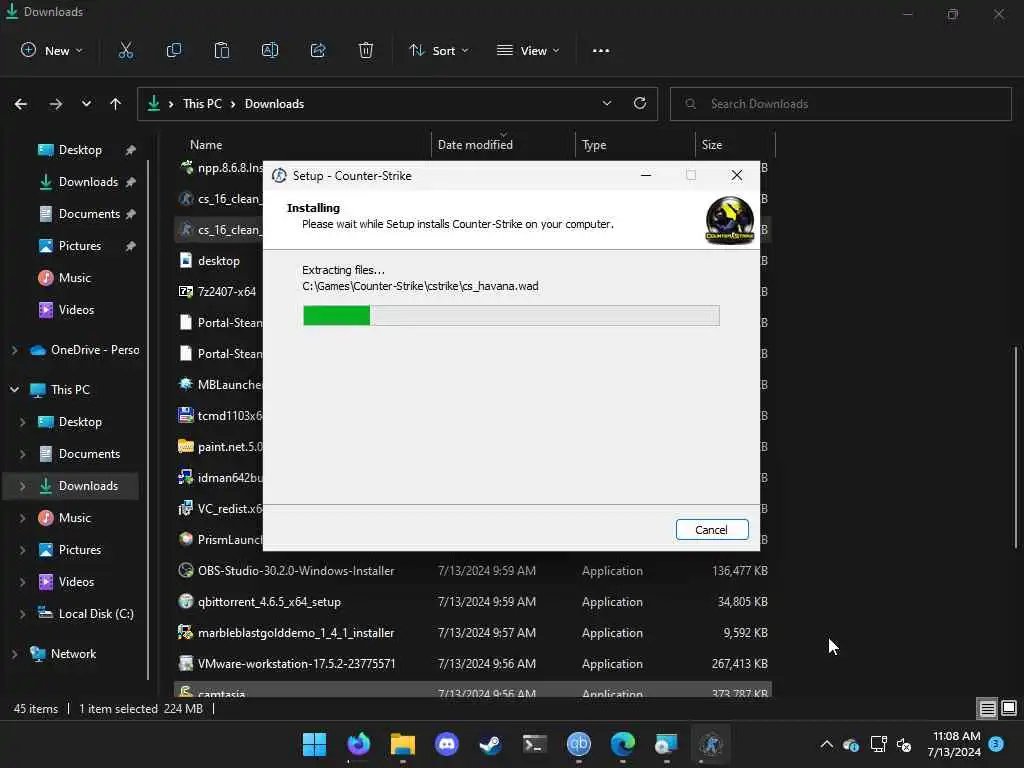
Task: Open the taskbar clock and date
Action: pyautogui.click(x=955, y=744)
